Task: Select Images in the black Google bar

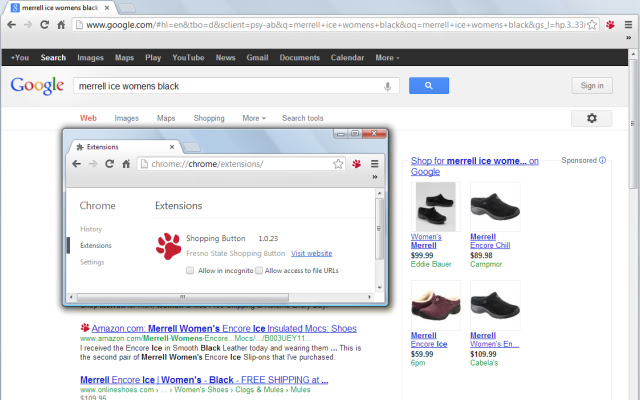Action: [90, 58]
